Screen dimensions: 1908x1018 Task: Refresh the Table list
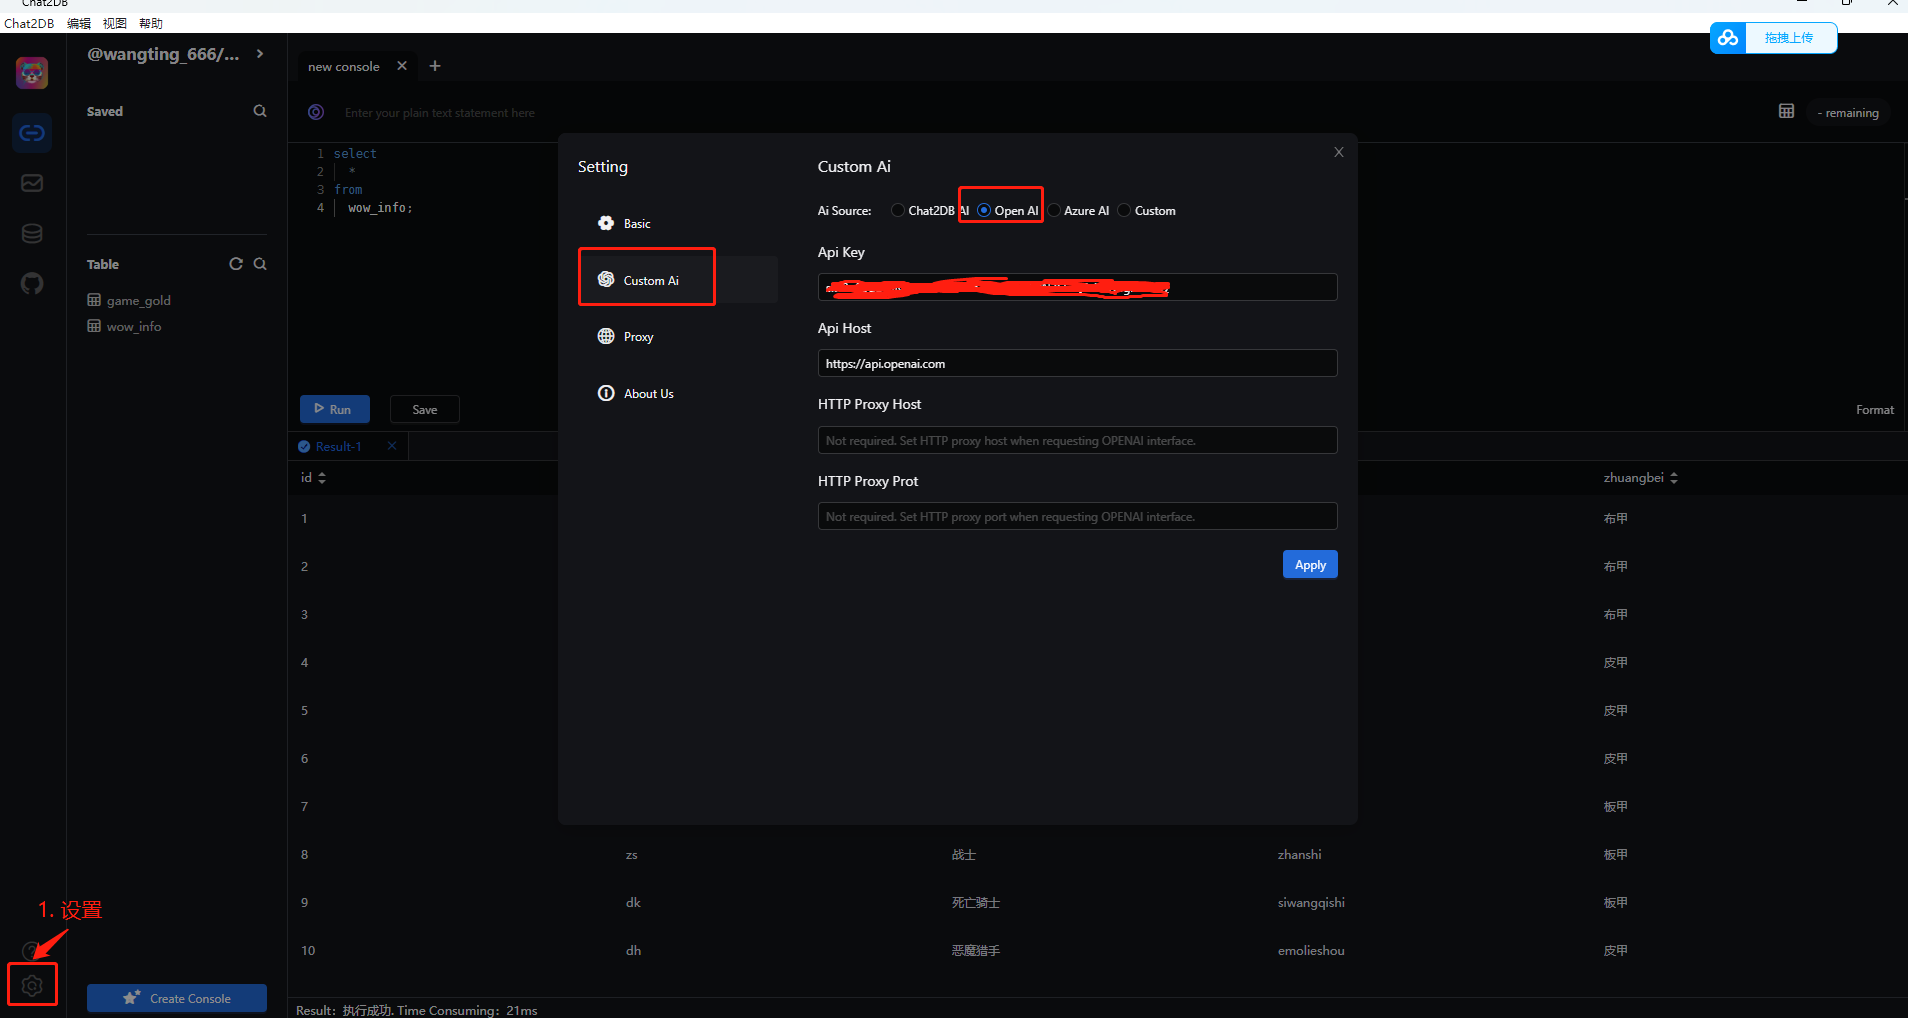pyautogui.click(x=236, y=264)
